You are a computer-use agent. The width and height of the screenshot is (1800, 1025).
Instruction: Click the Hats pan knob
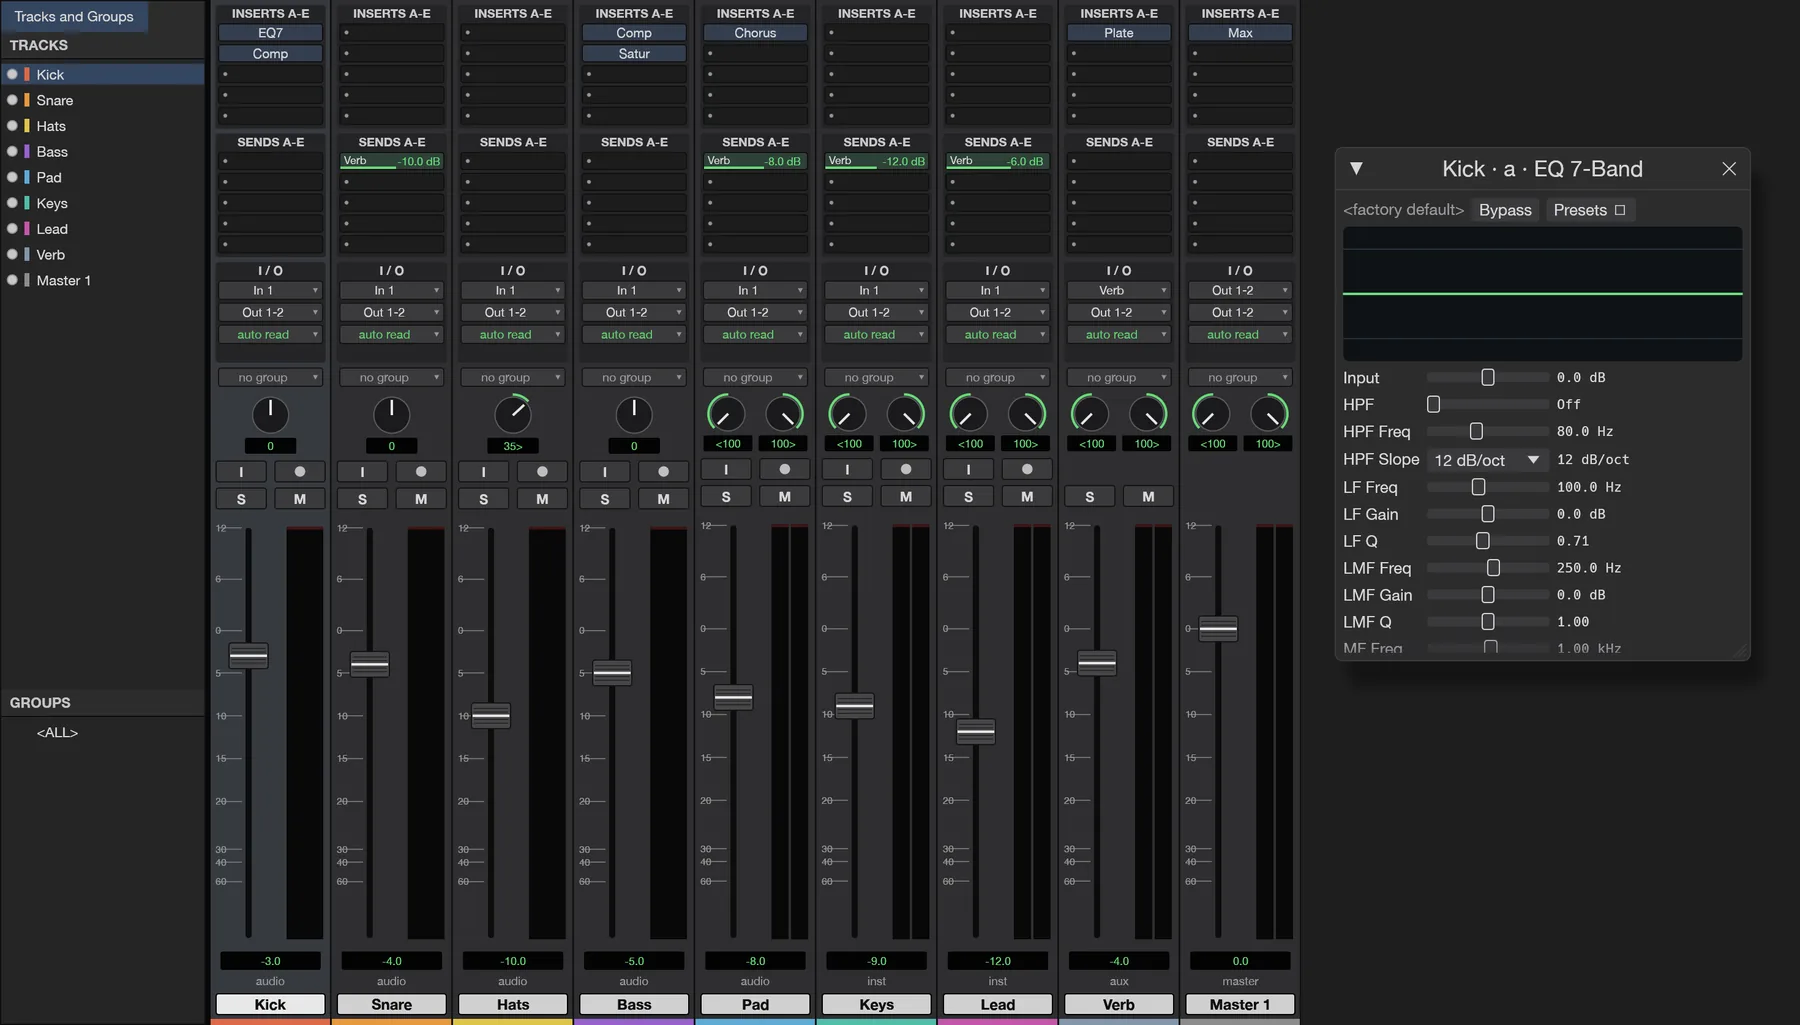coord(513,414)
